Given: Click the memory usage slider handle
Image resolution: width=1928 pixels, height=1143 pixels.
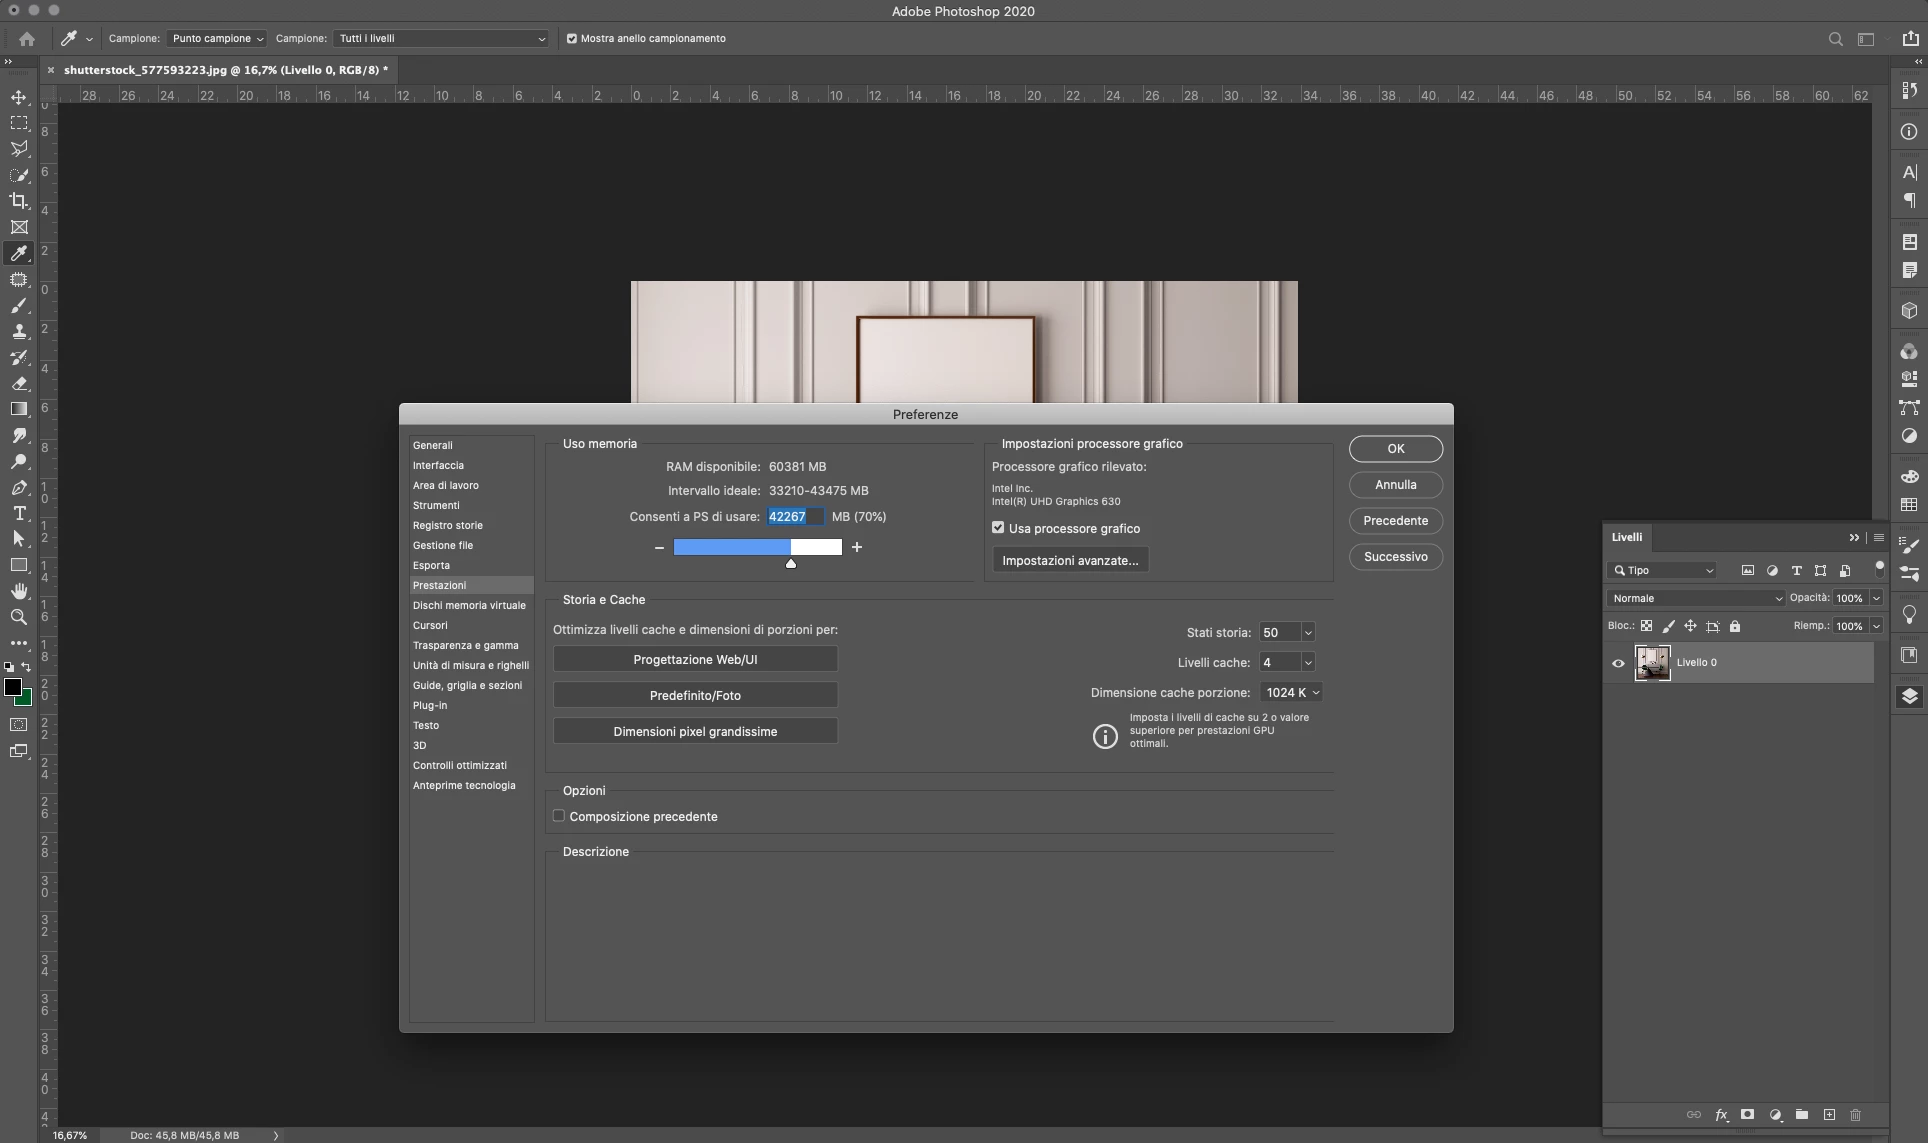Looking at the screenshot, I should (x=791, y=564).
